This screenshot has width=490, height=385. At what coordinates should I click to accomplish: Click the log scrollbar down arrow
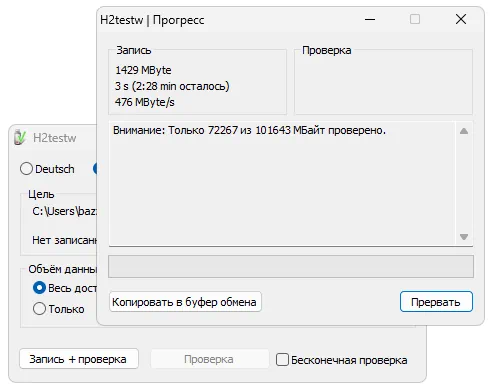pos(464,237)
